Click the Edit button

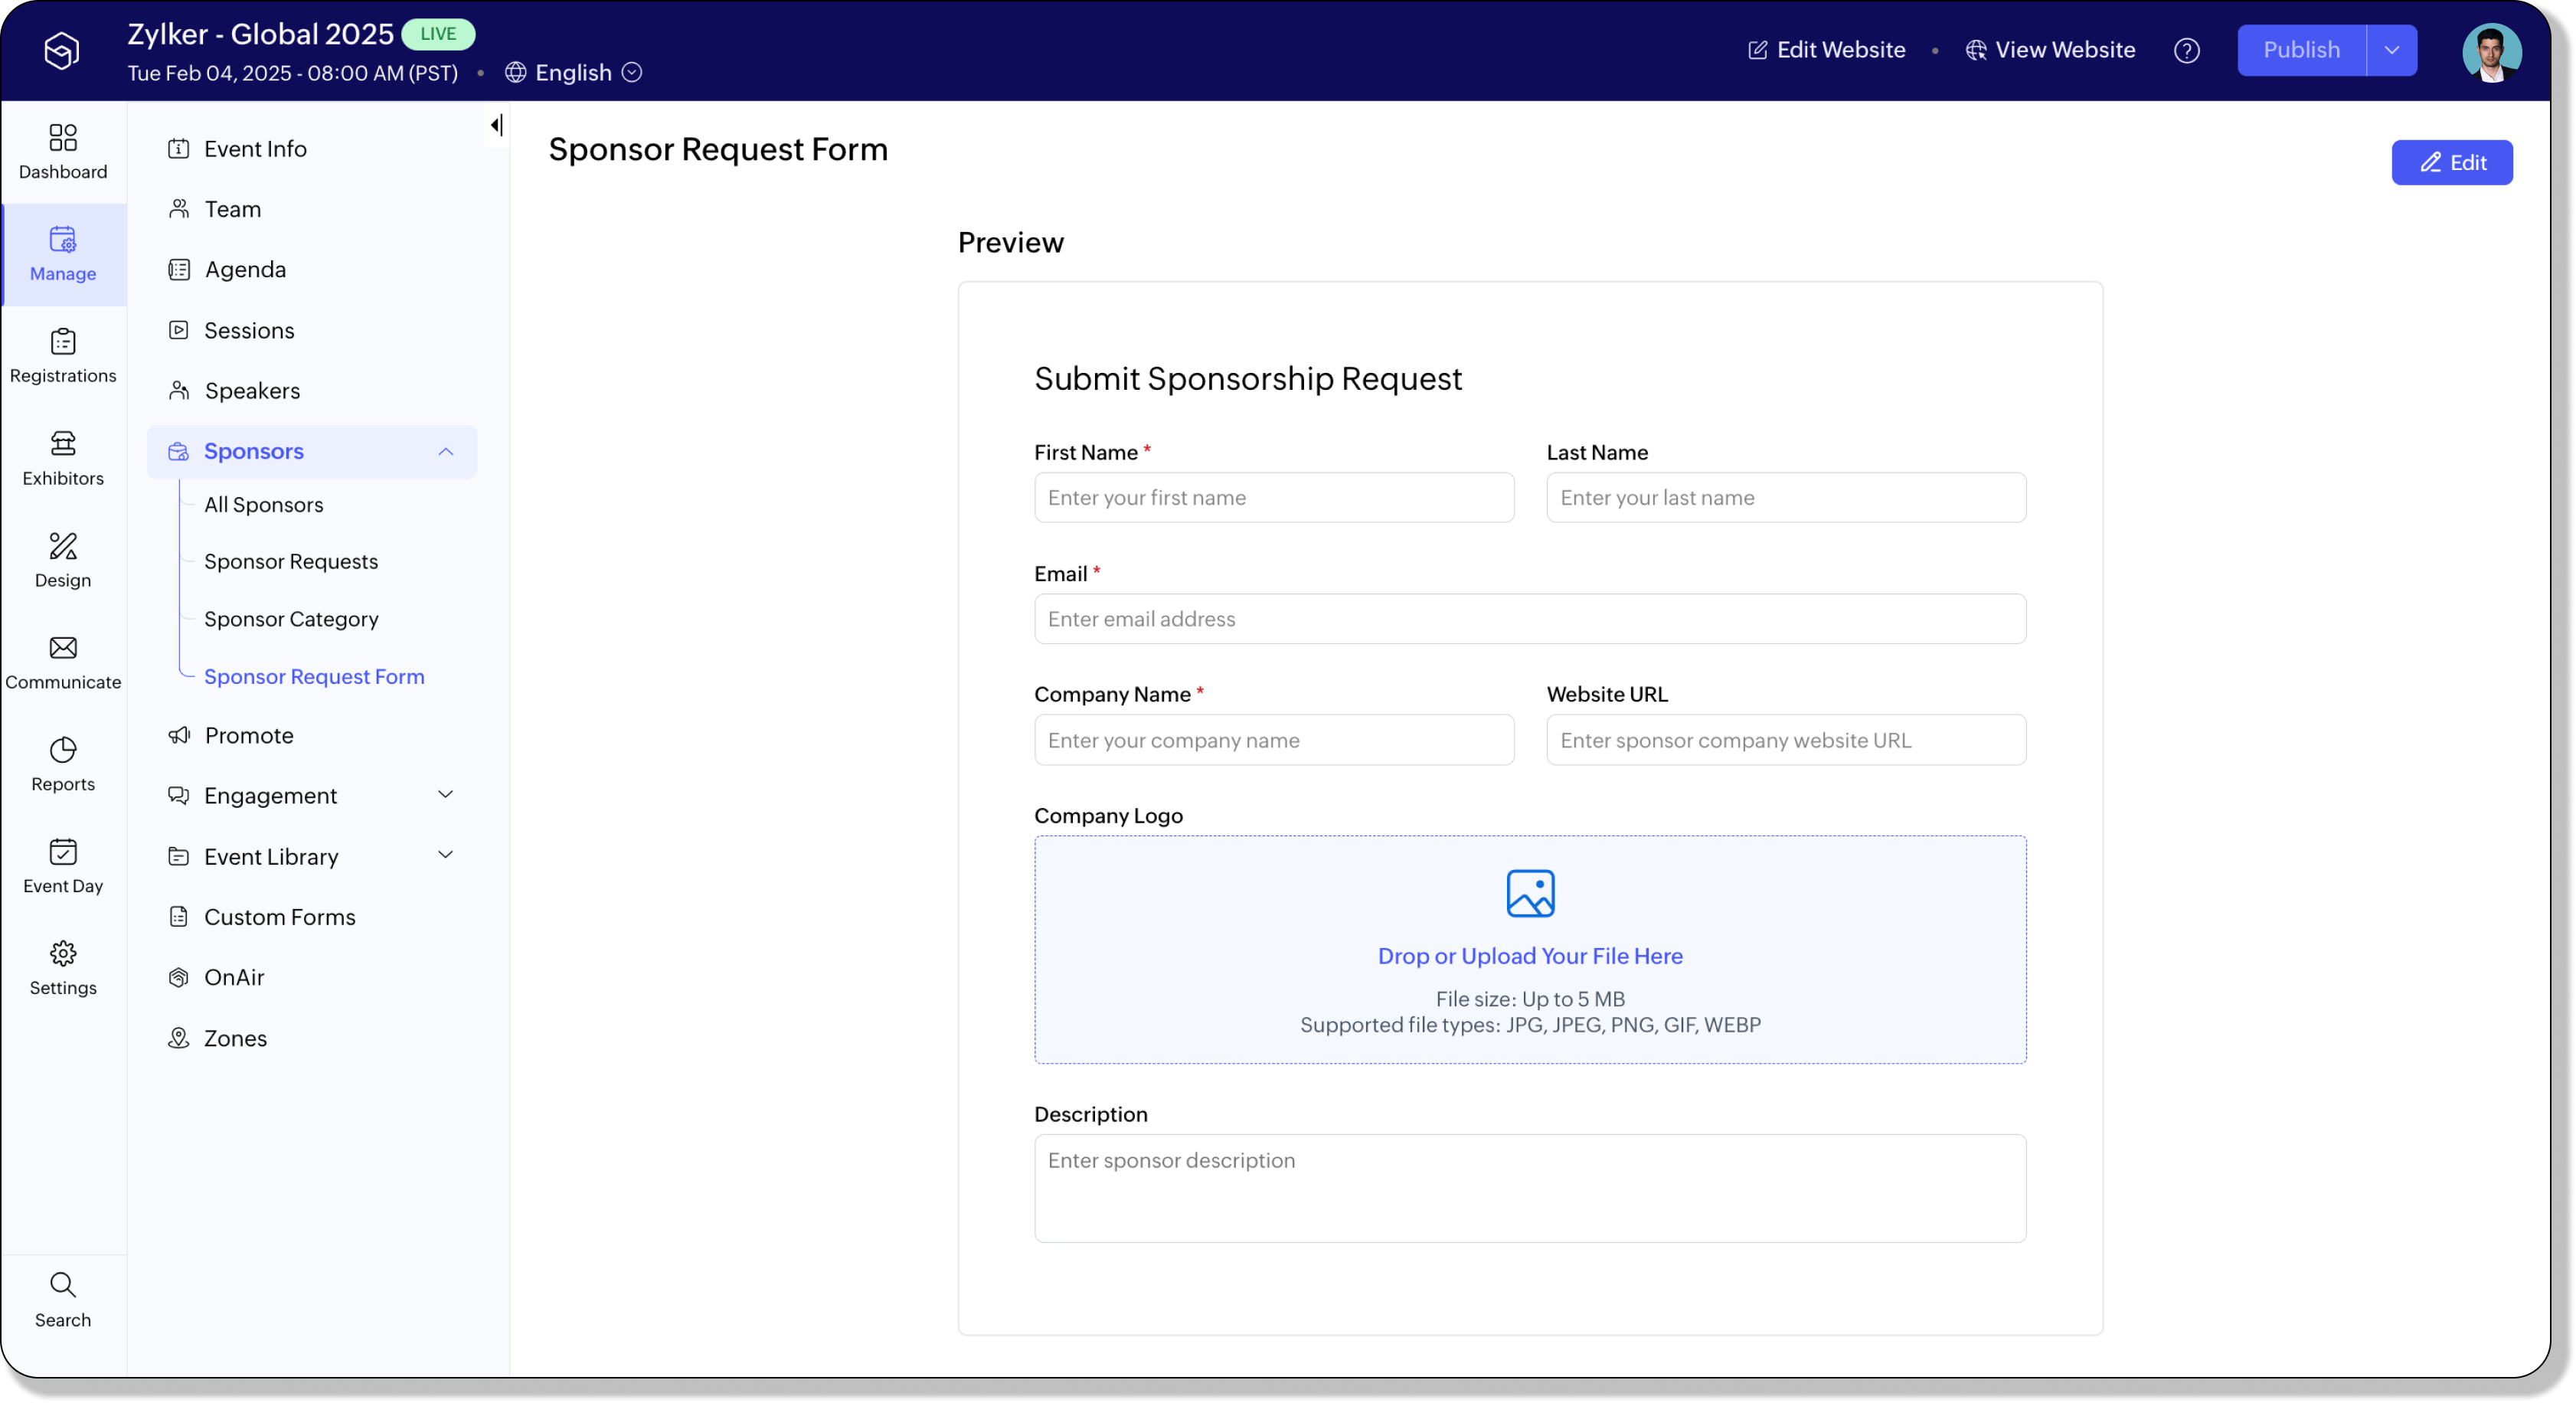tap(2451, 163)
